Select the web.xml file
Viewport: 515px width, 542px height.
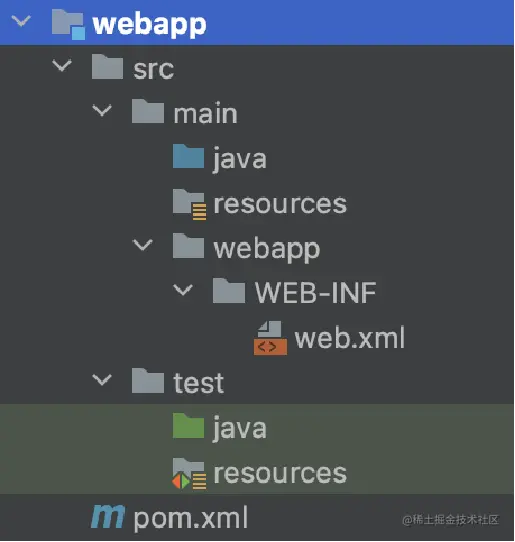tap(349, 338)
